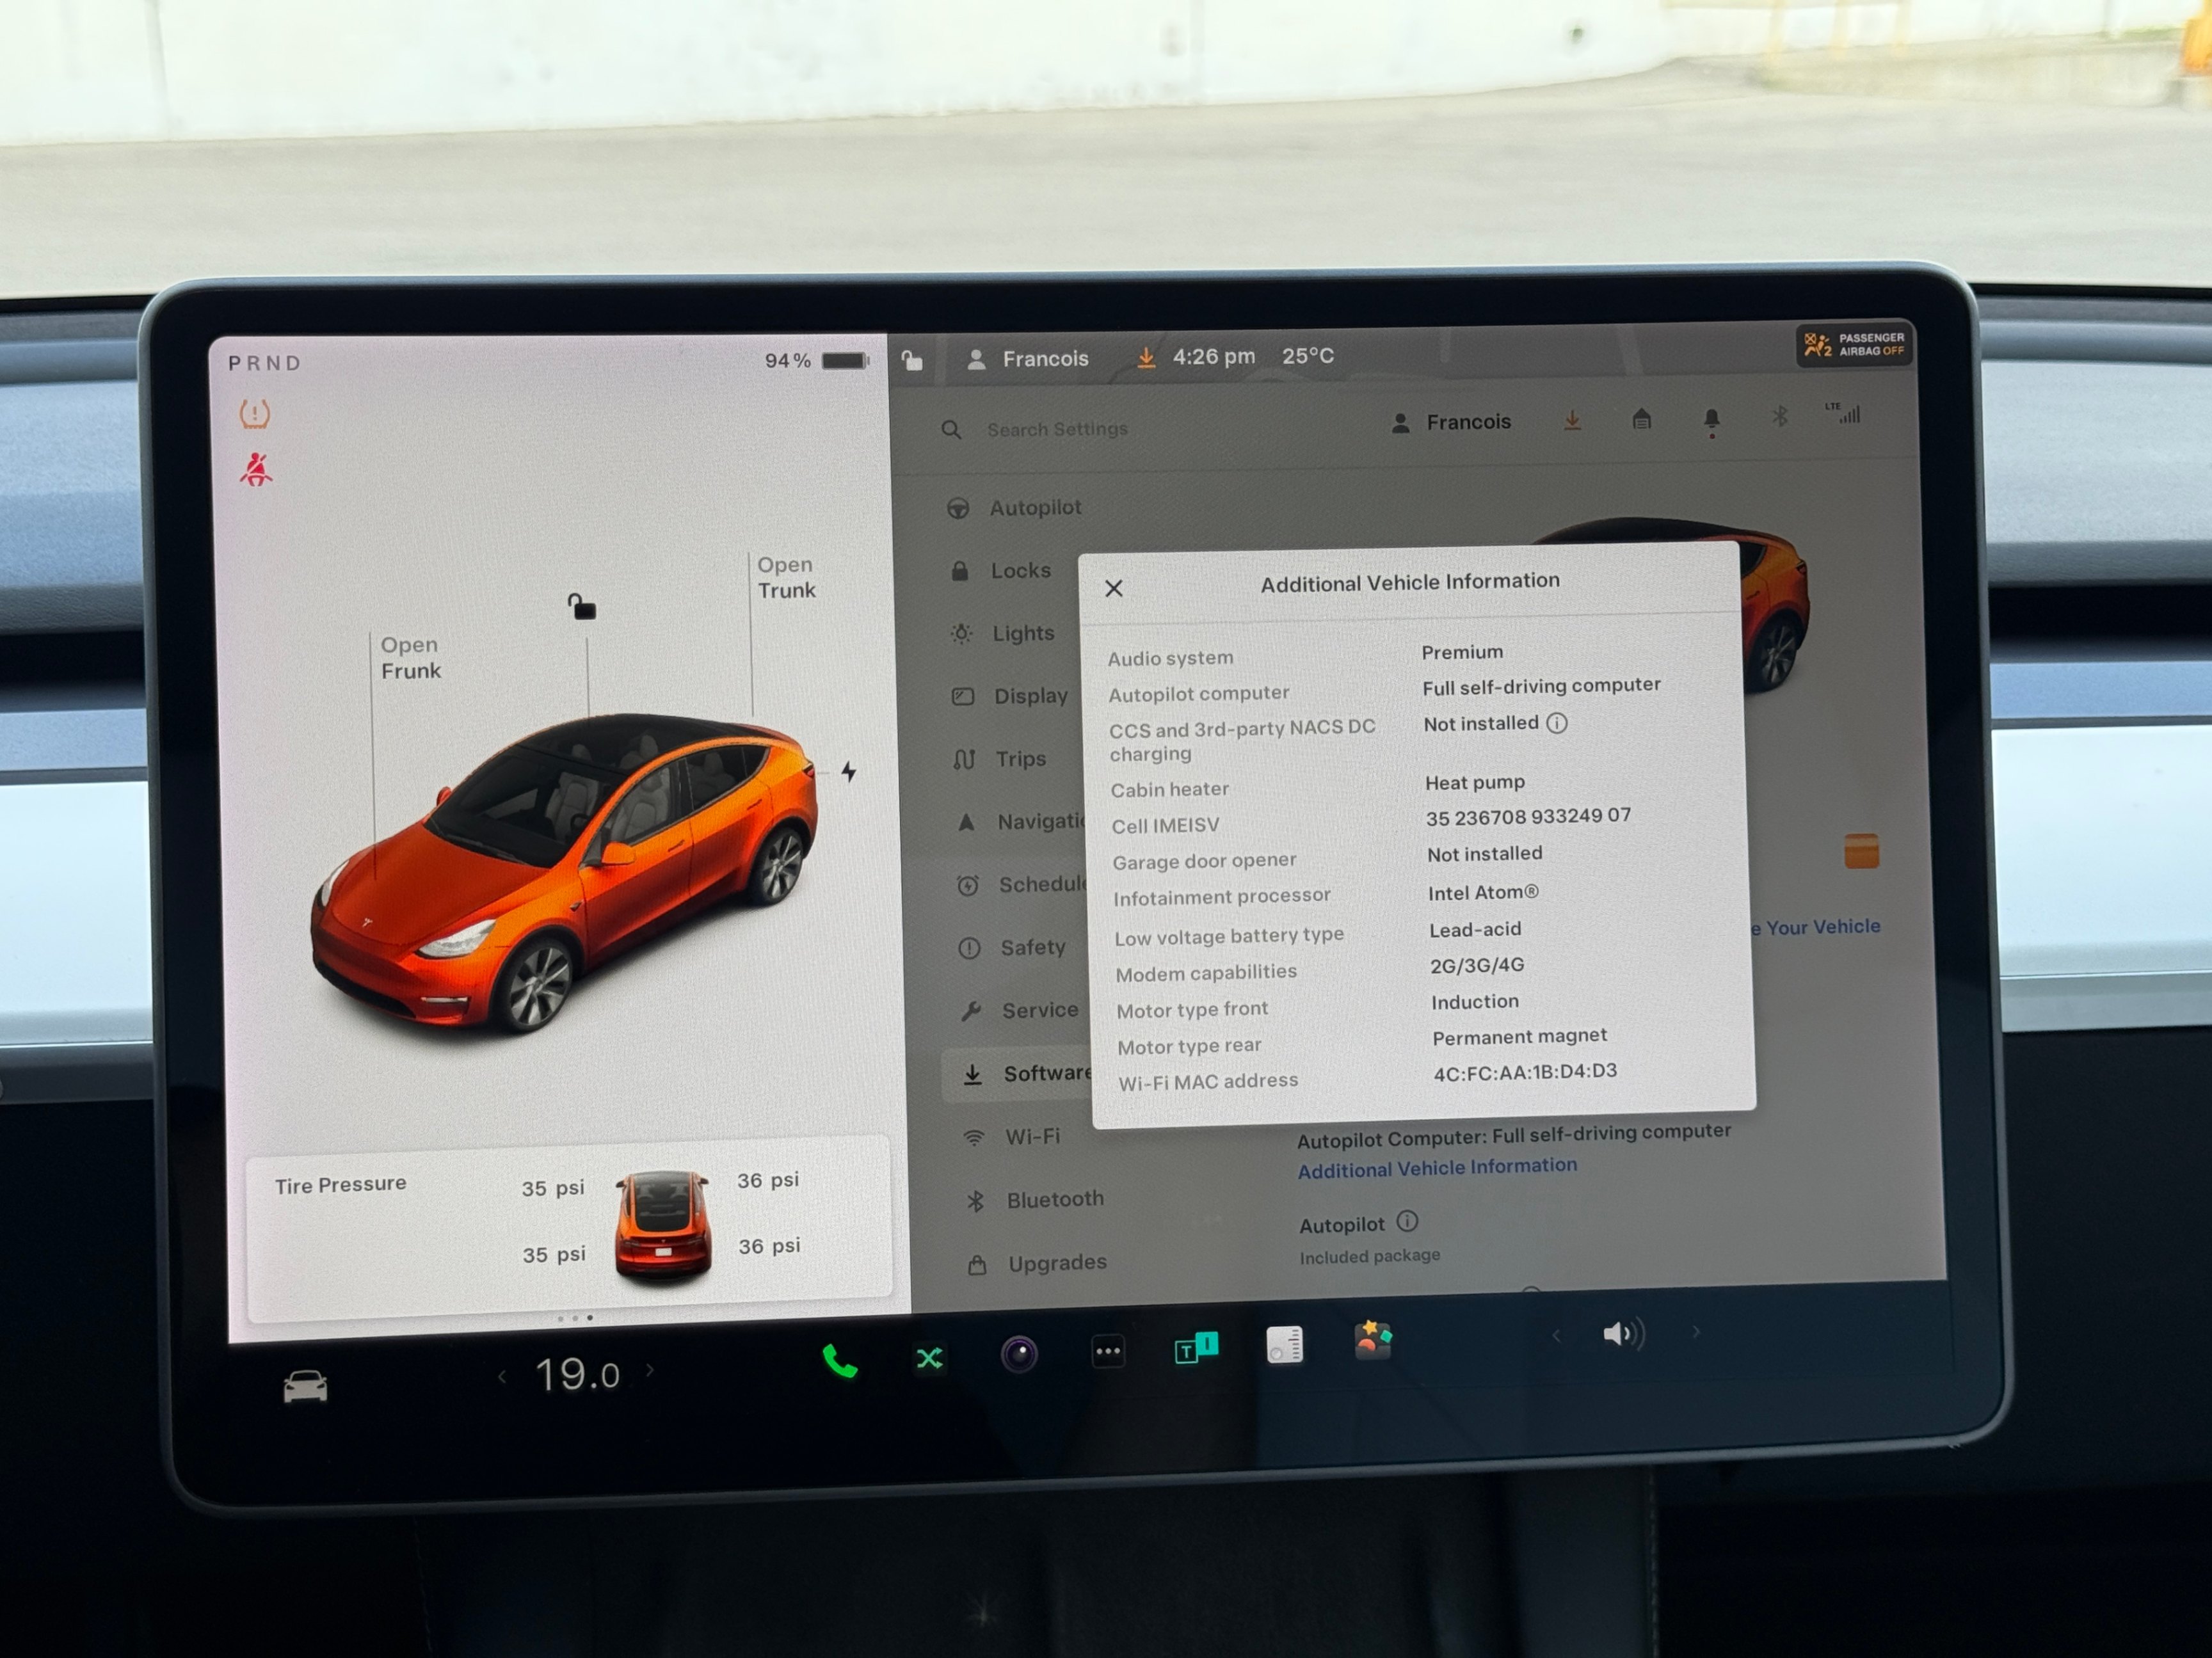Image resolution: width=2212 pixels, height=1658 pixels.
Task: Tap the charge port lightning bolt
Action: [848, 772]
